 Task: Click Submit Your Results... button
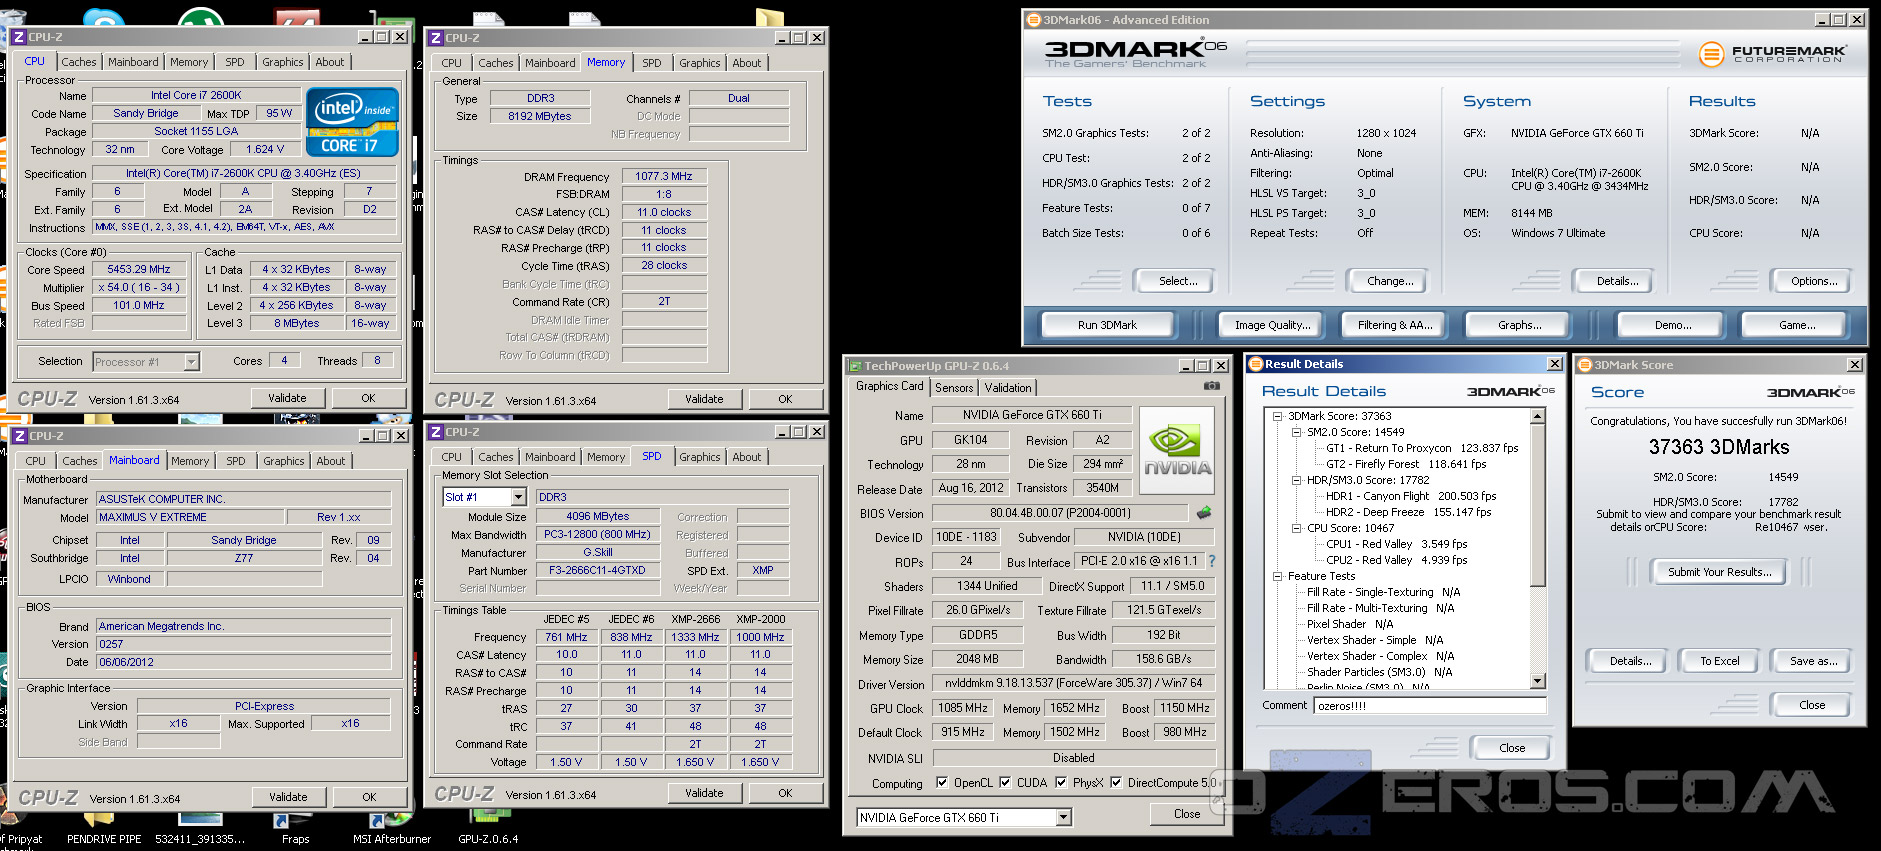1719,572
